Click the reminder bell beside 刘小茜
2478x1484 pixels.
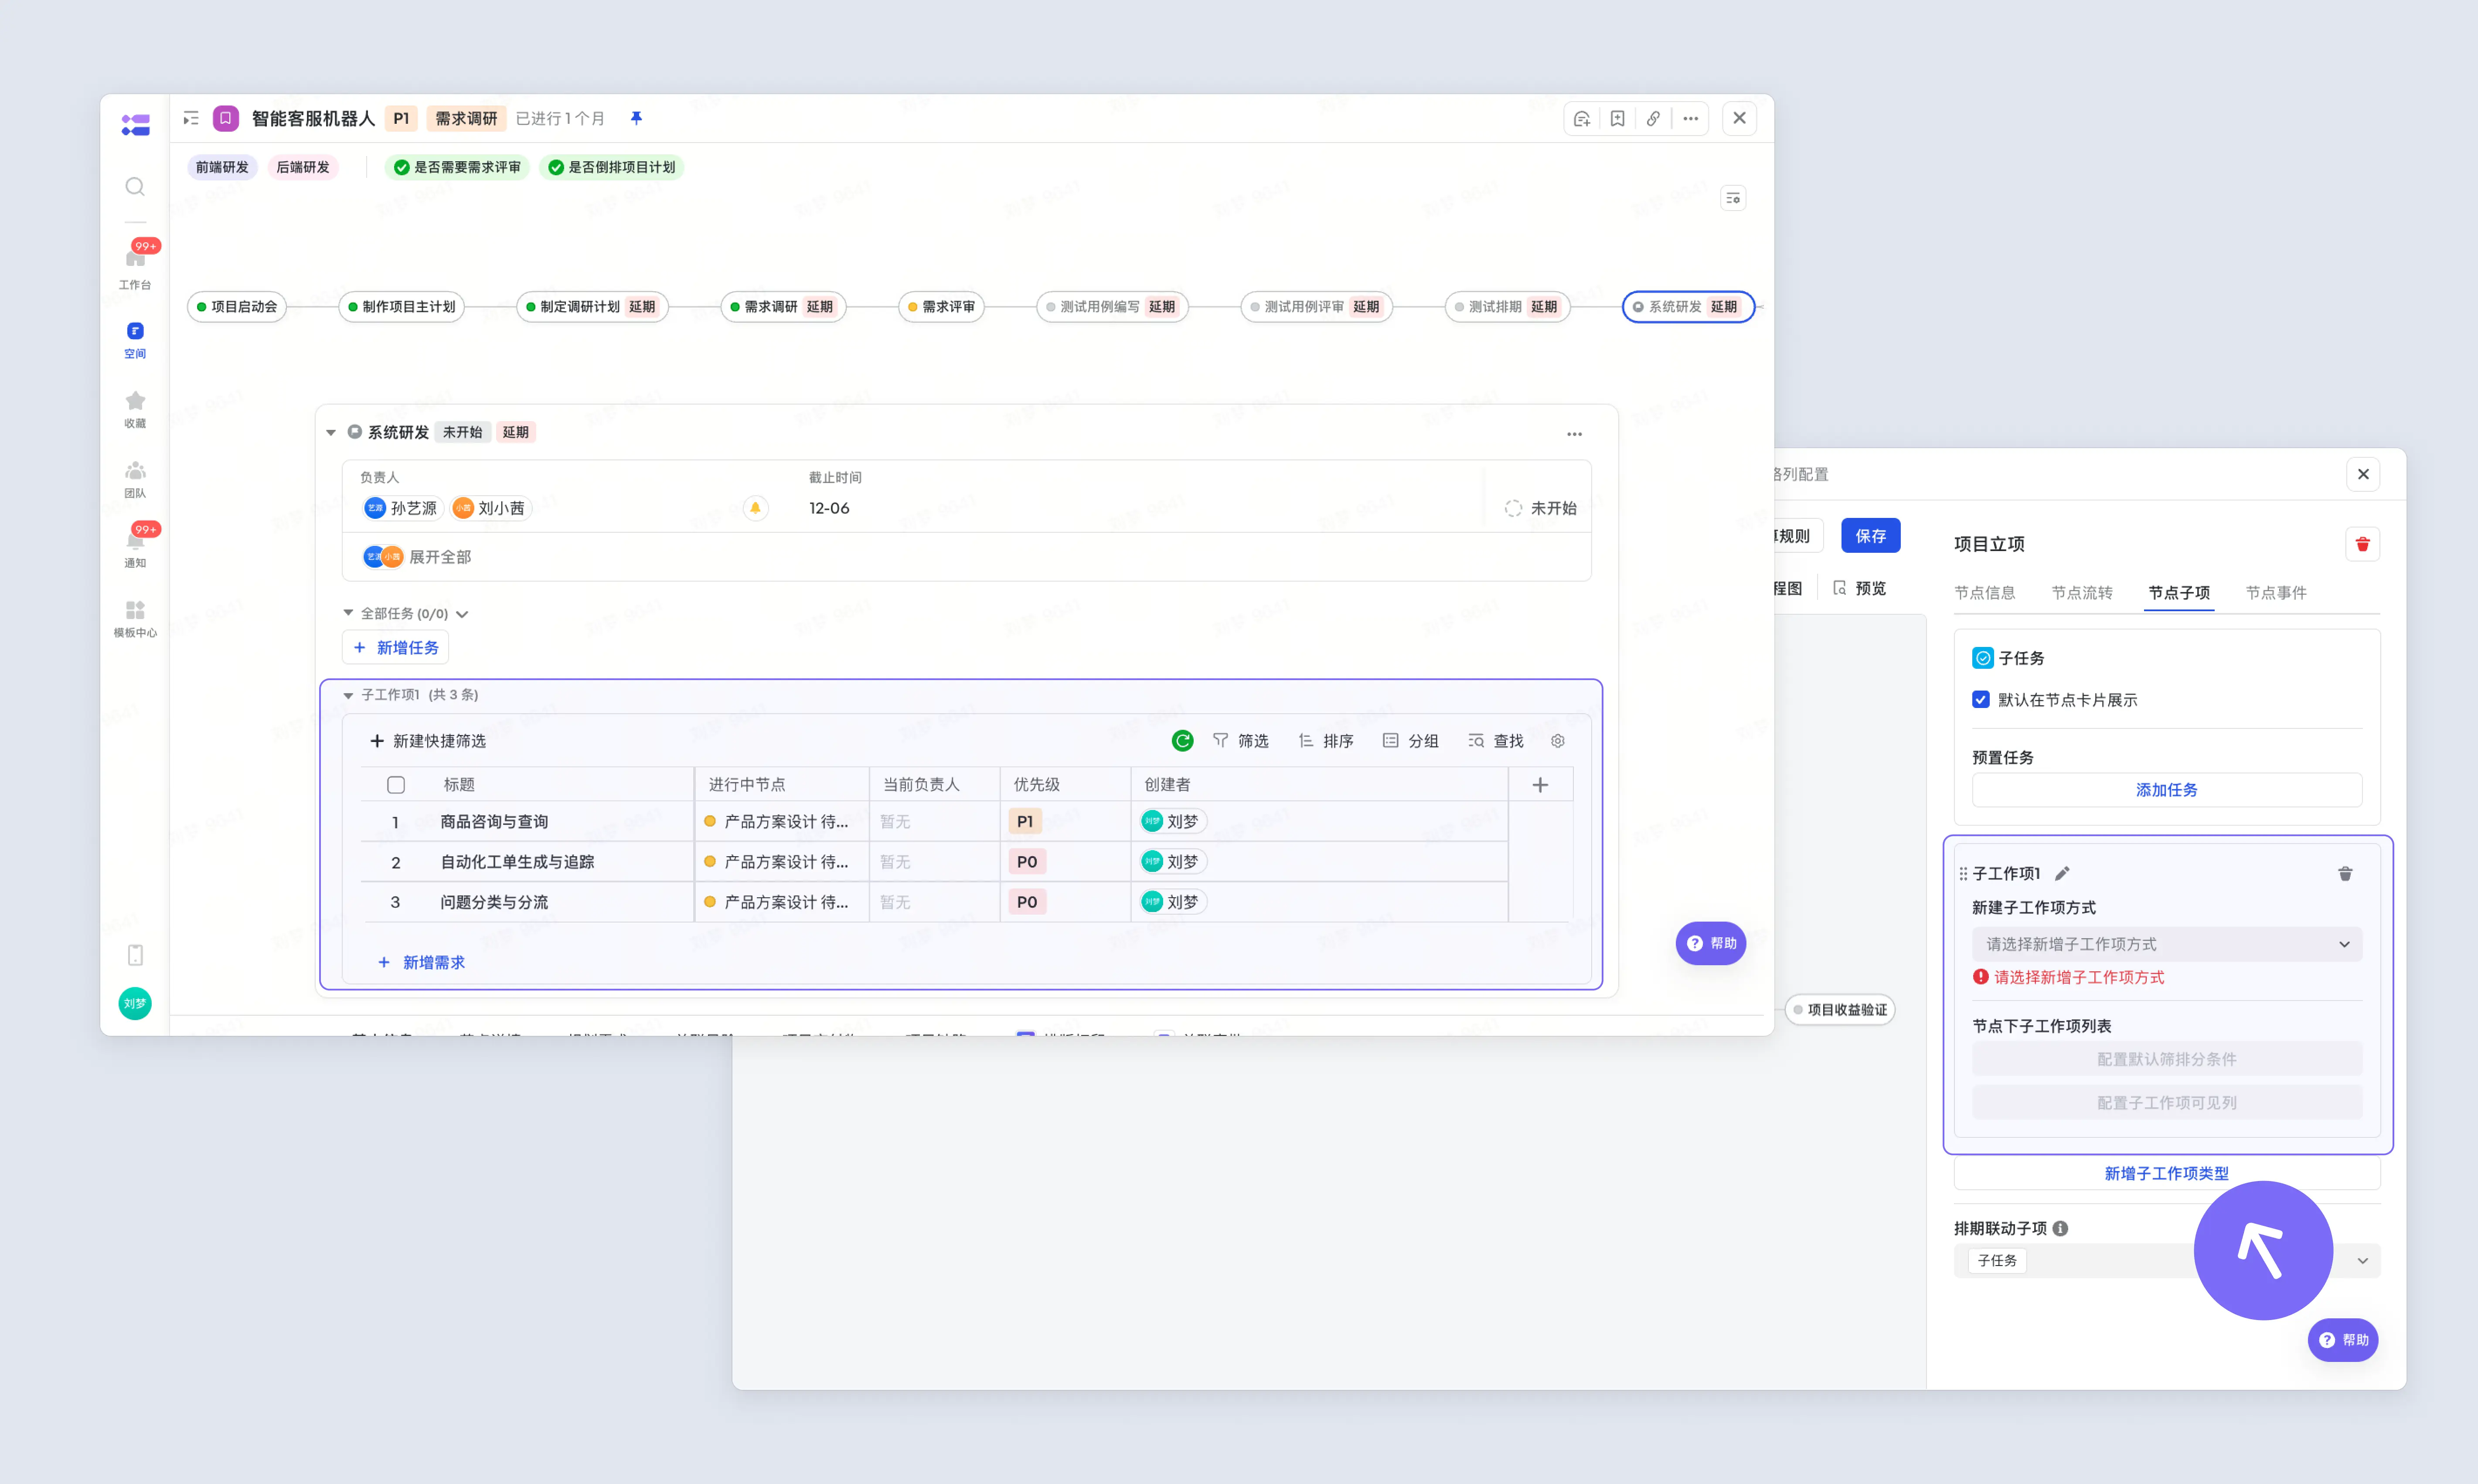[755, 508]
